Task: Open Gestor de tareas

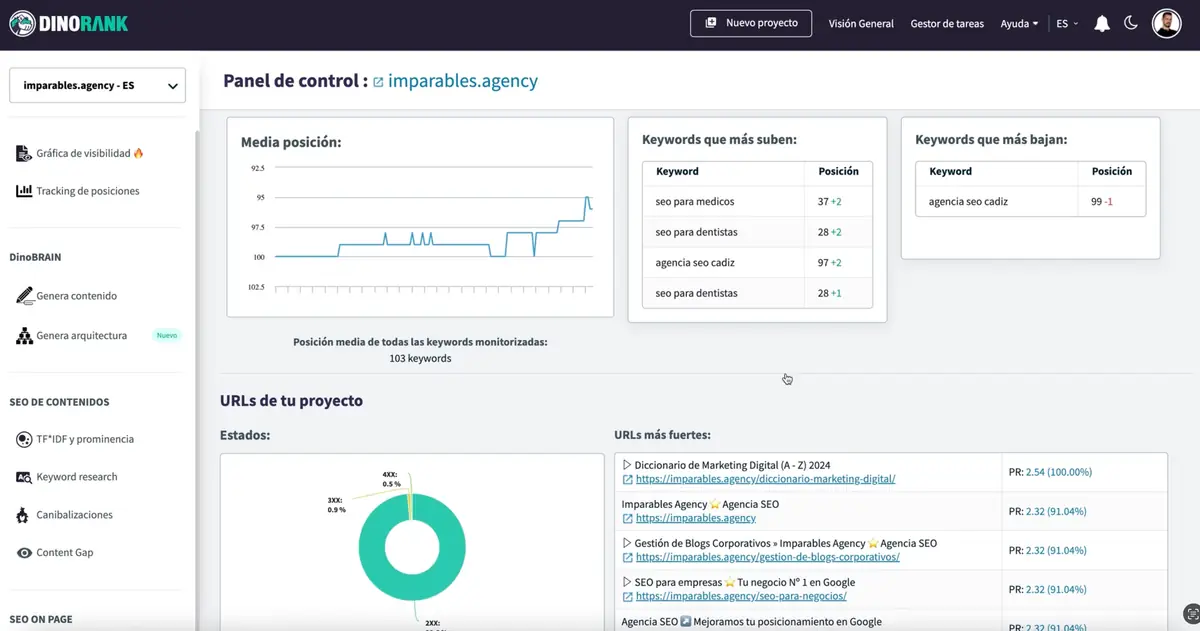Action: (x=947, y=23)
